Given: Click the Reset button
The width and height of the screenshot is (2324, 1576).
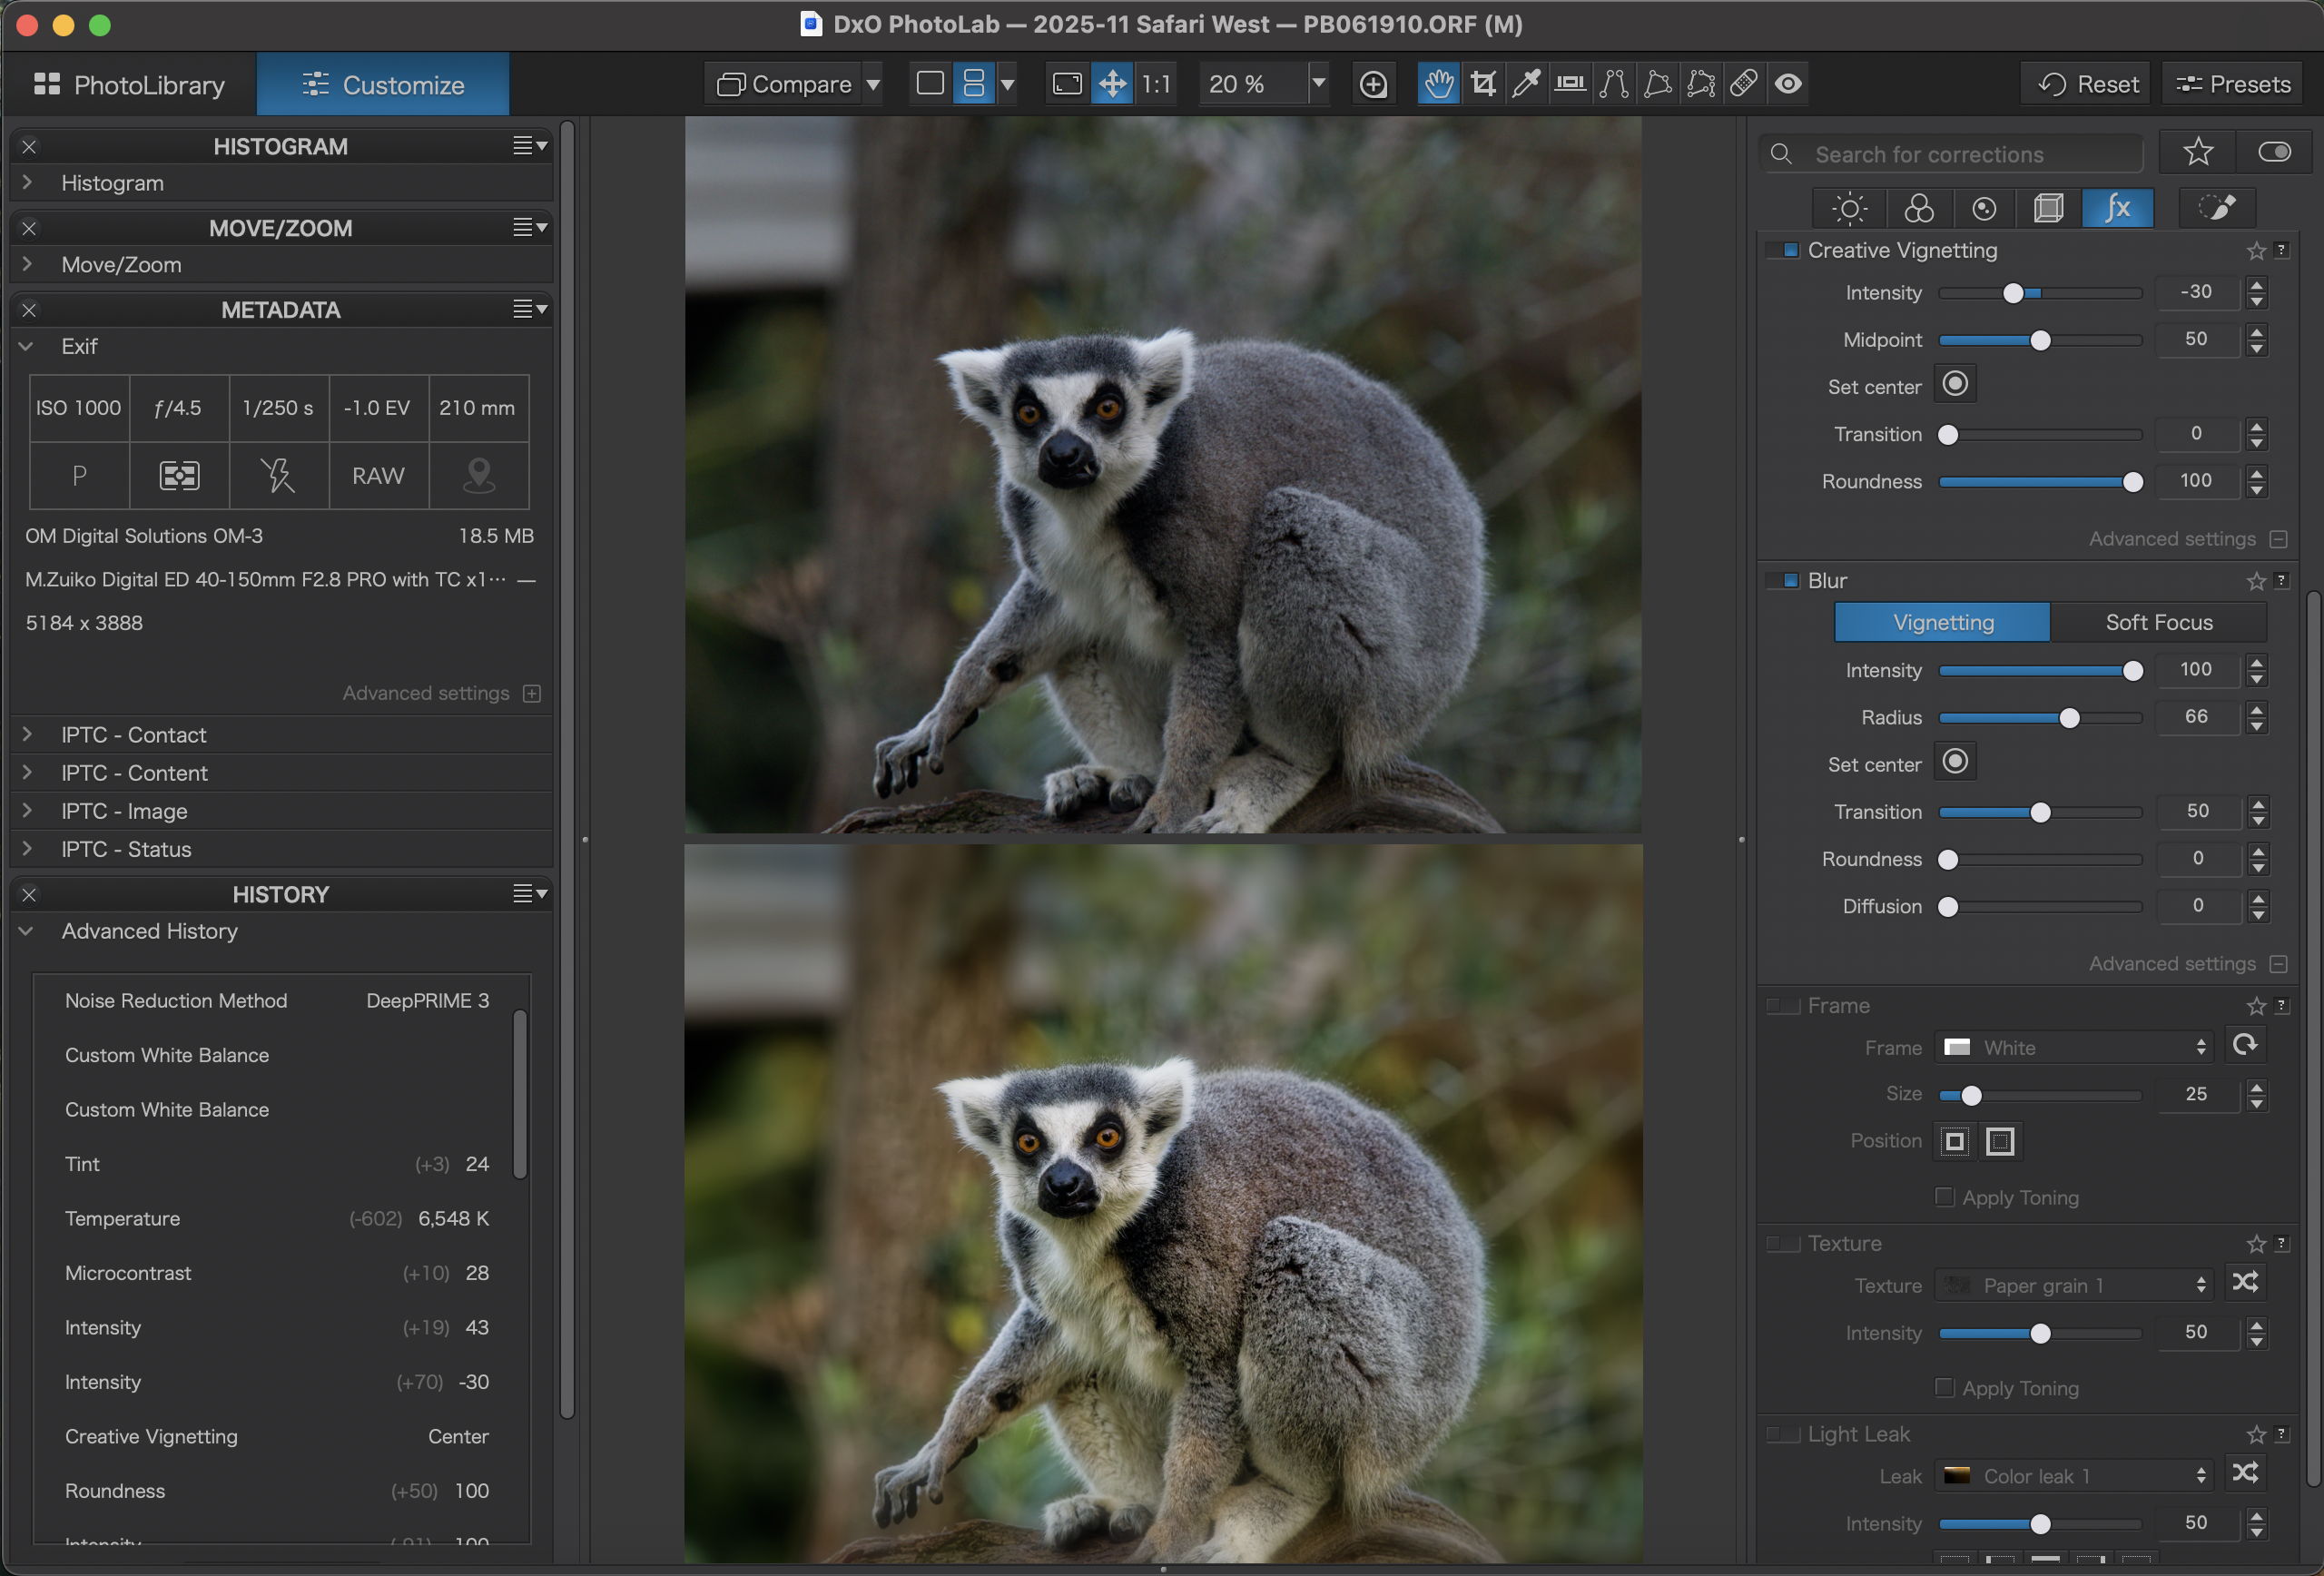Looking at the screenshot, I should 2088,84.
